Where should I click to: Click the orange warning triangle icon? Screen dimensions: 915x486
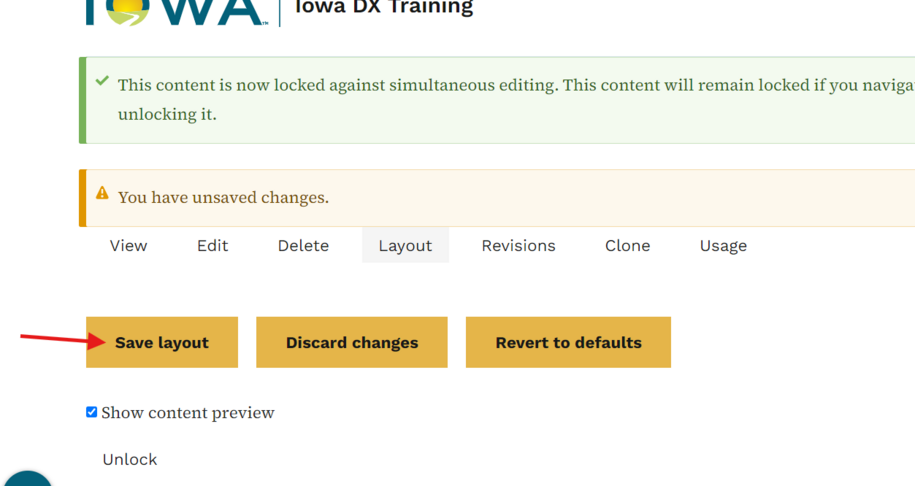point(102,193)
